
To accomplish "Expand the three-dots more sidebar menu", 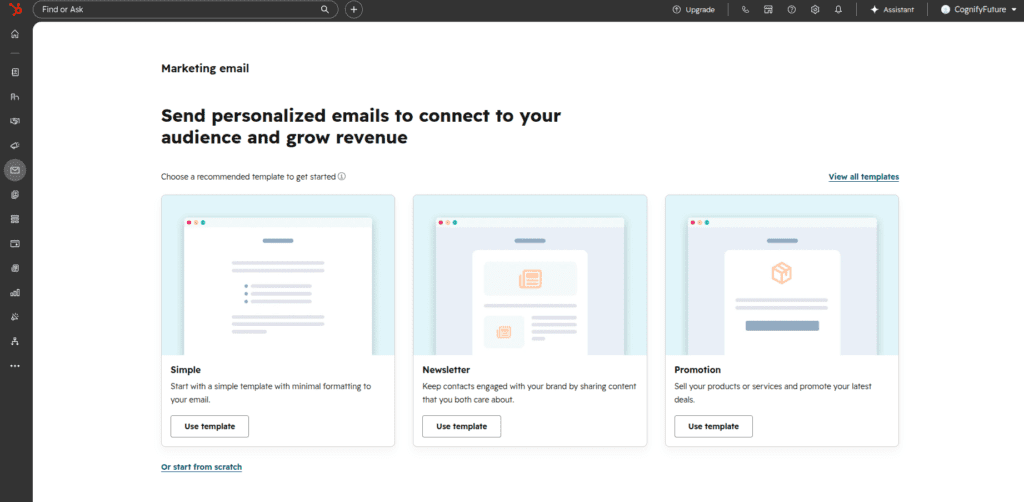I will [x=15, y=366].
